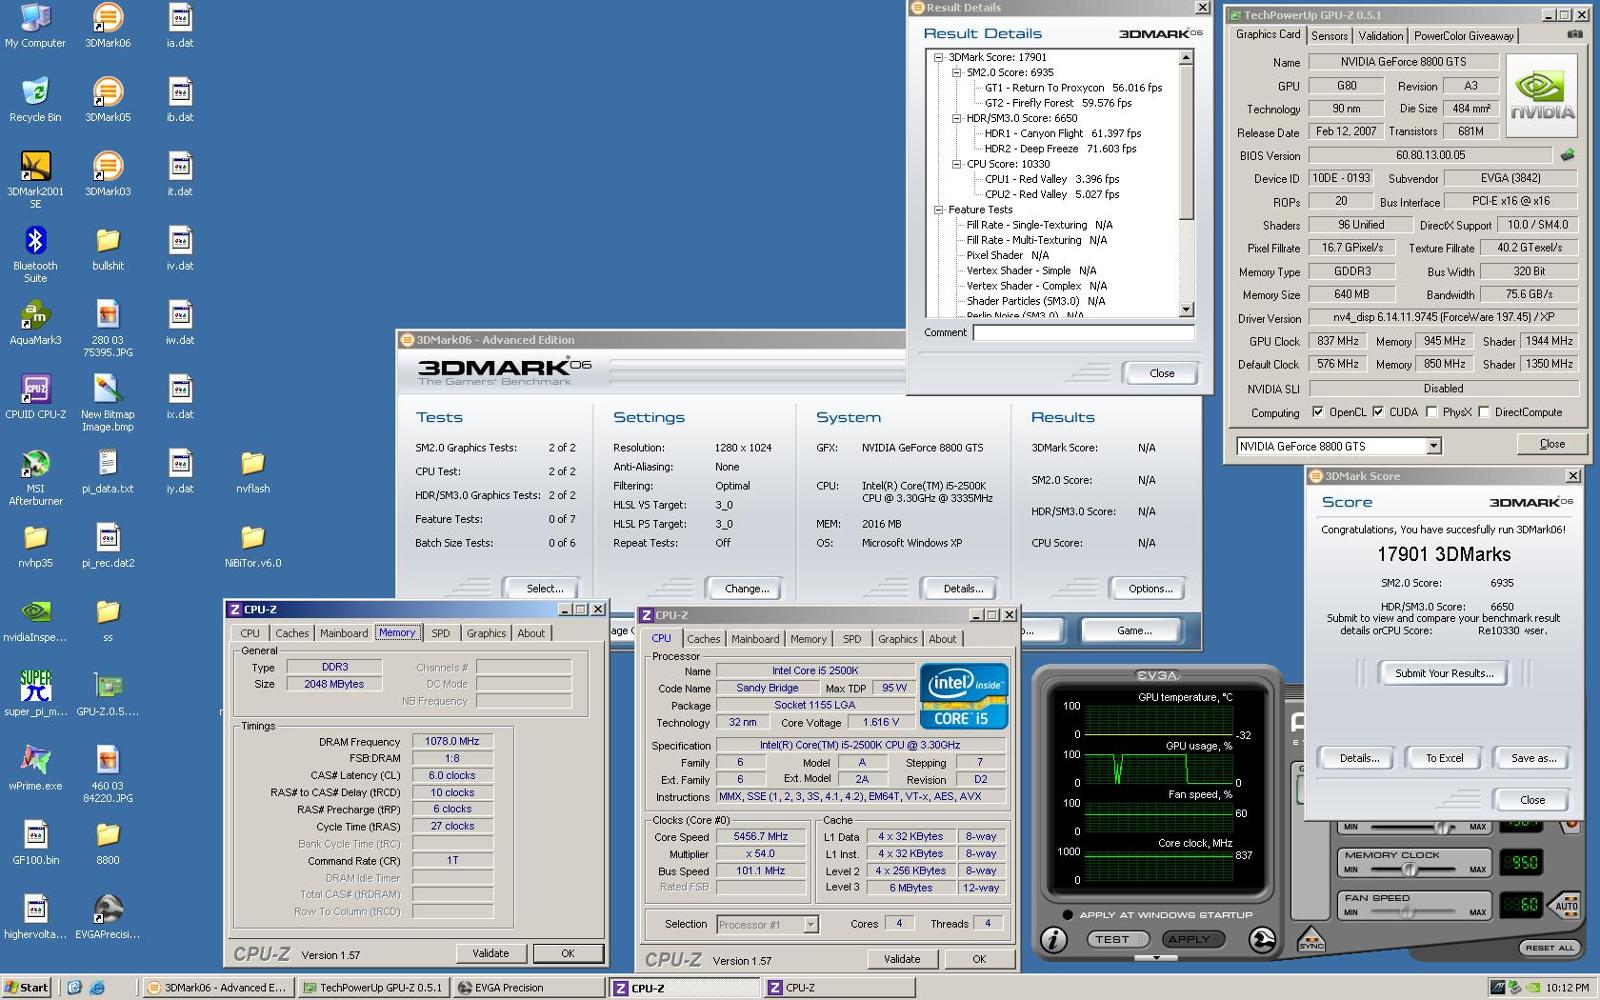The height and width of the screenshot is (1000, 1600).
Task: Switch to the GPU-Z Validation tab
Action: [x=1381, y=36]
